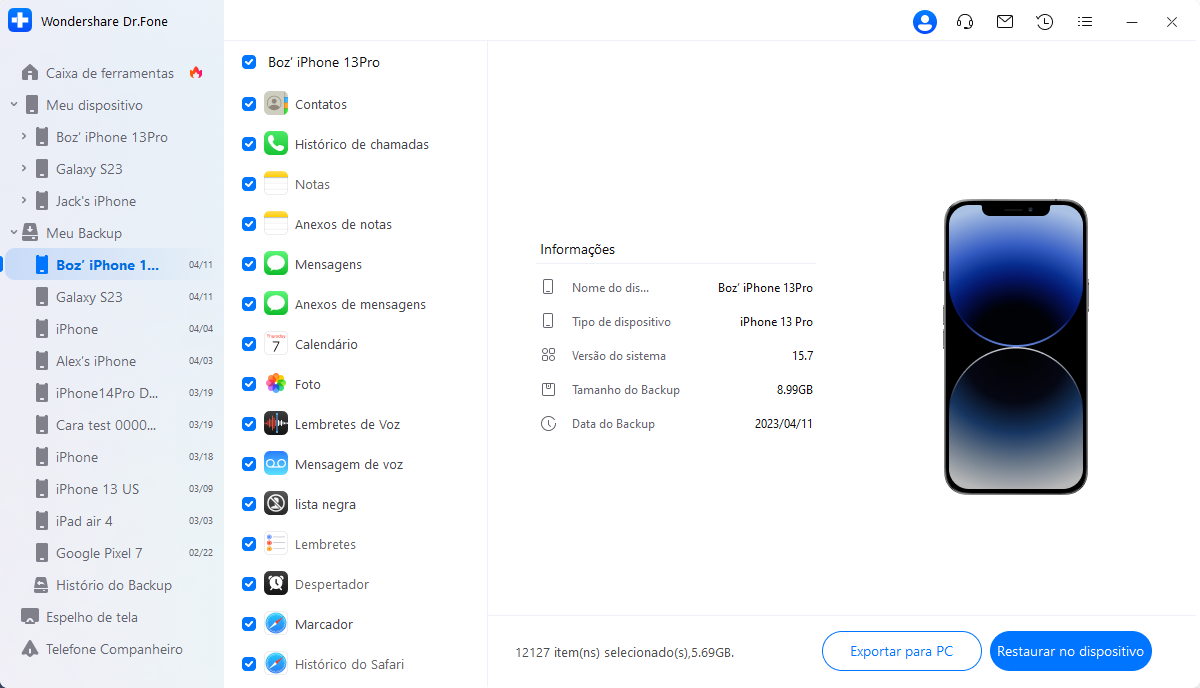Toggle the Marcador checkbox
Viewport: 1200px width, 688px height.
(x=249, y=624)
